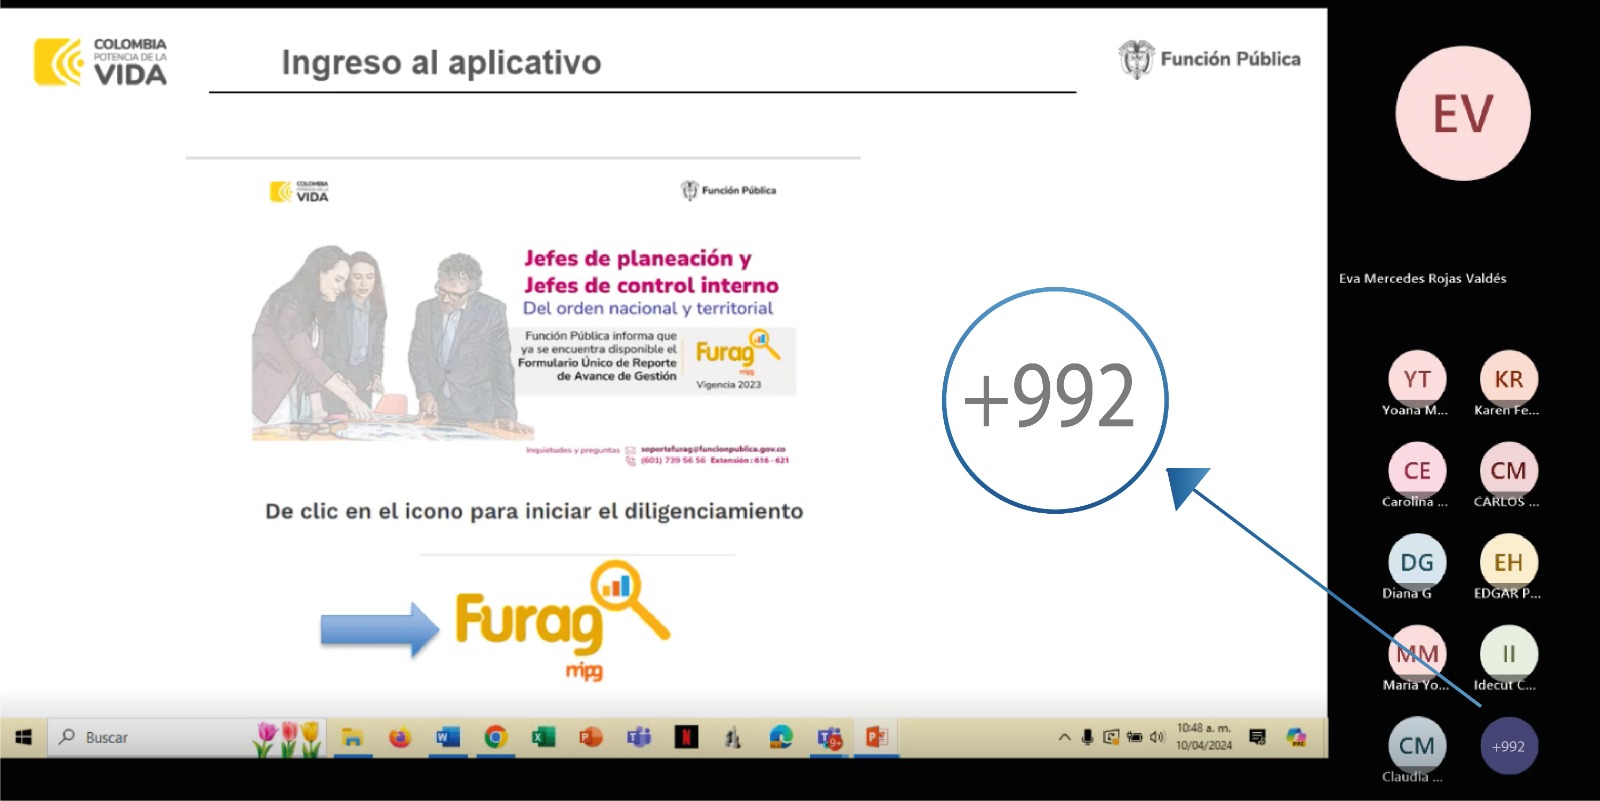1600x801 pixels.
Task: Switch to Microsoft Edge in the taskbar
Action: coord(781,738)
